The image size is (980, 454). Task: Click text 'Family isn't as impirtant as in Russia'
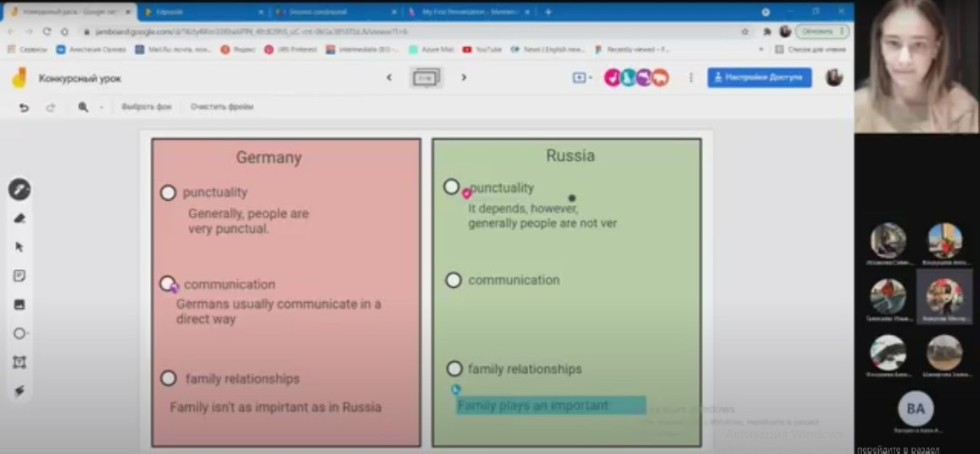pyautogui.click(x=276, y=407)
